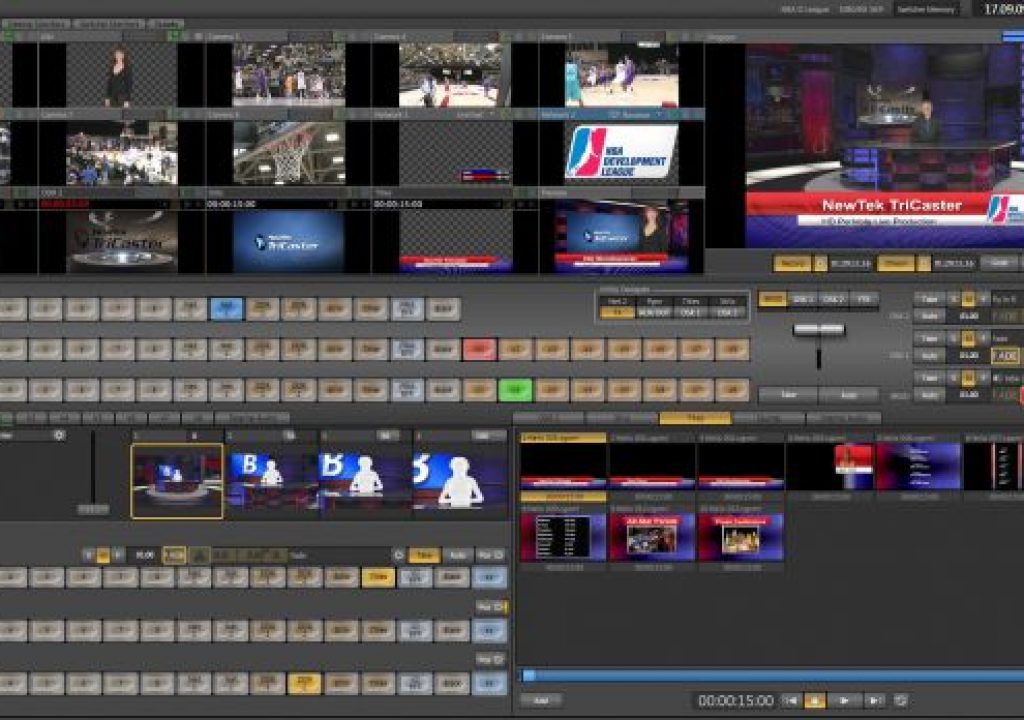Click Auto button beneath the T-bar

pos(848,395)
